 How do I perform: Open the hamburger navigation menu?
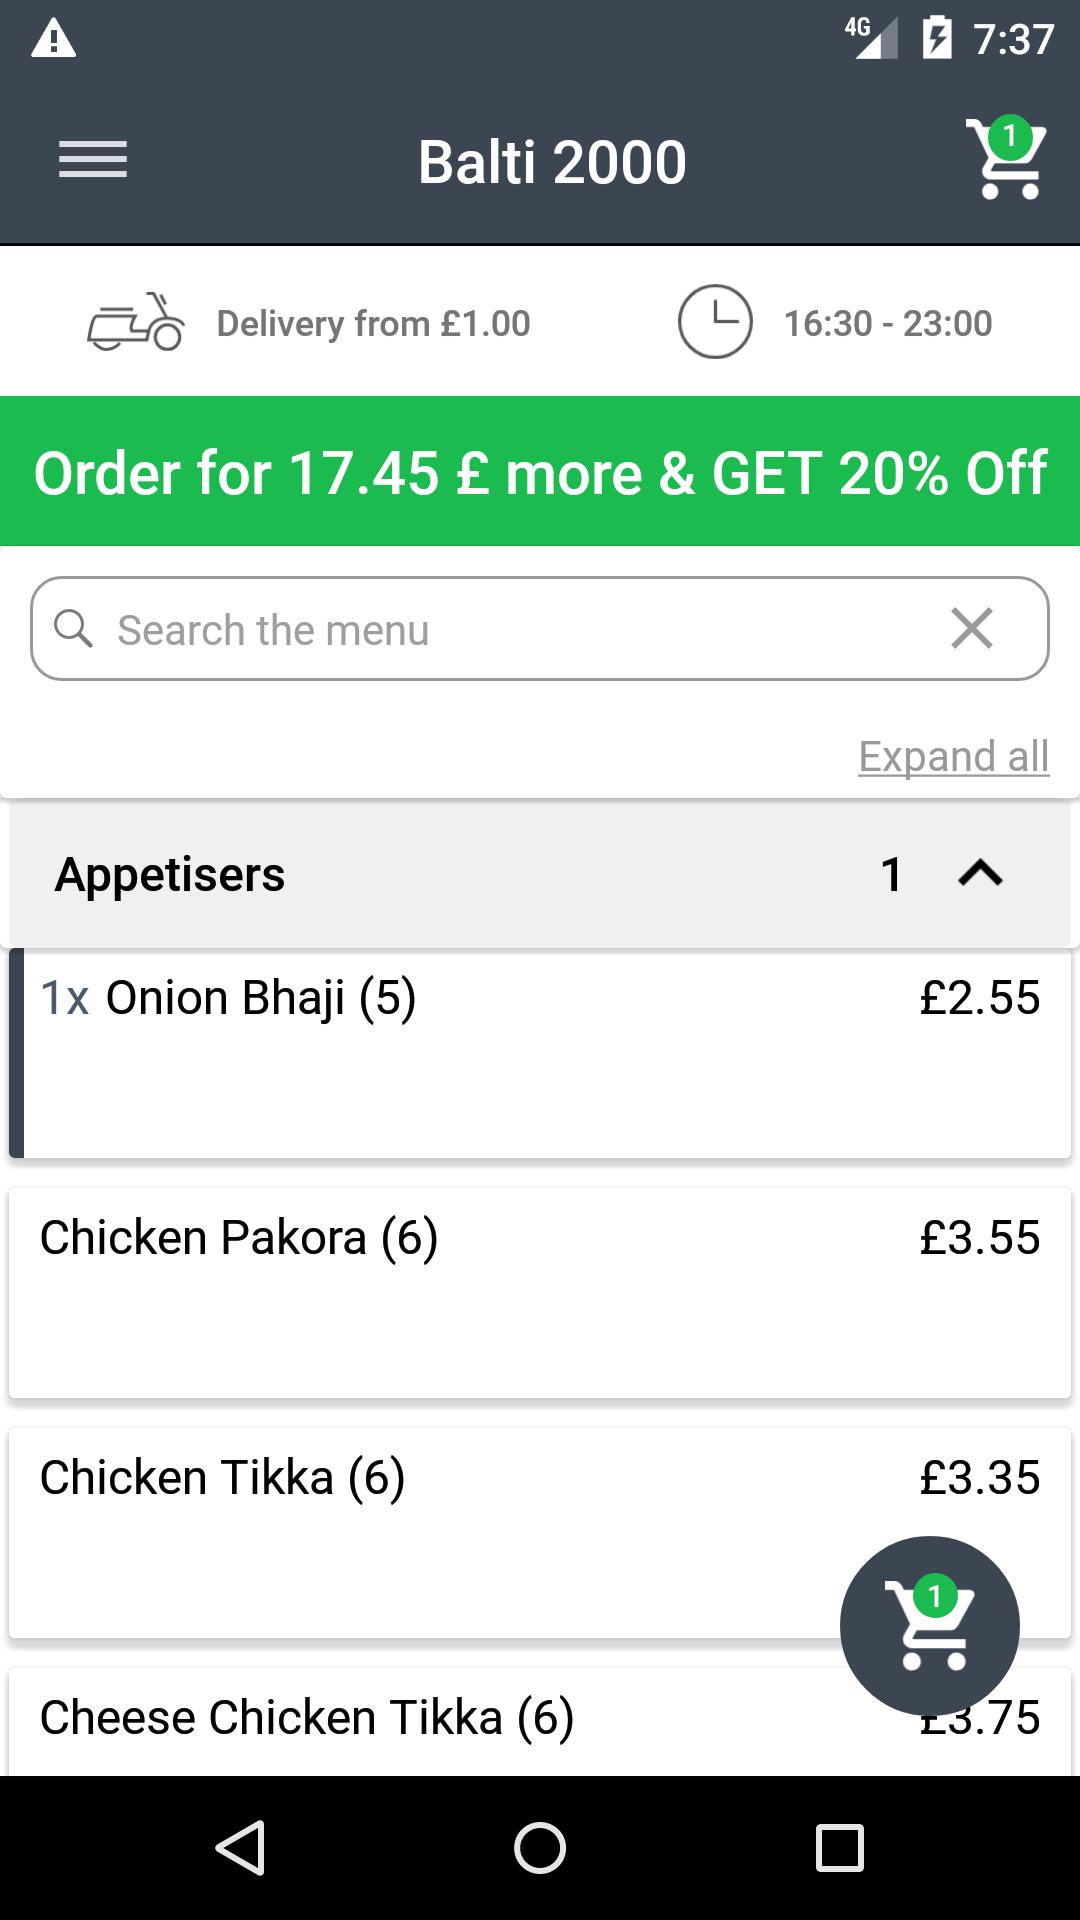92,160
